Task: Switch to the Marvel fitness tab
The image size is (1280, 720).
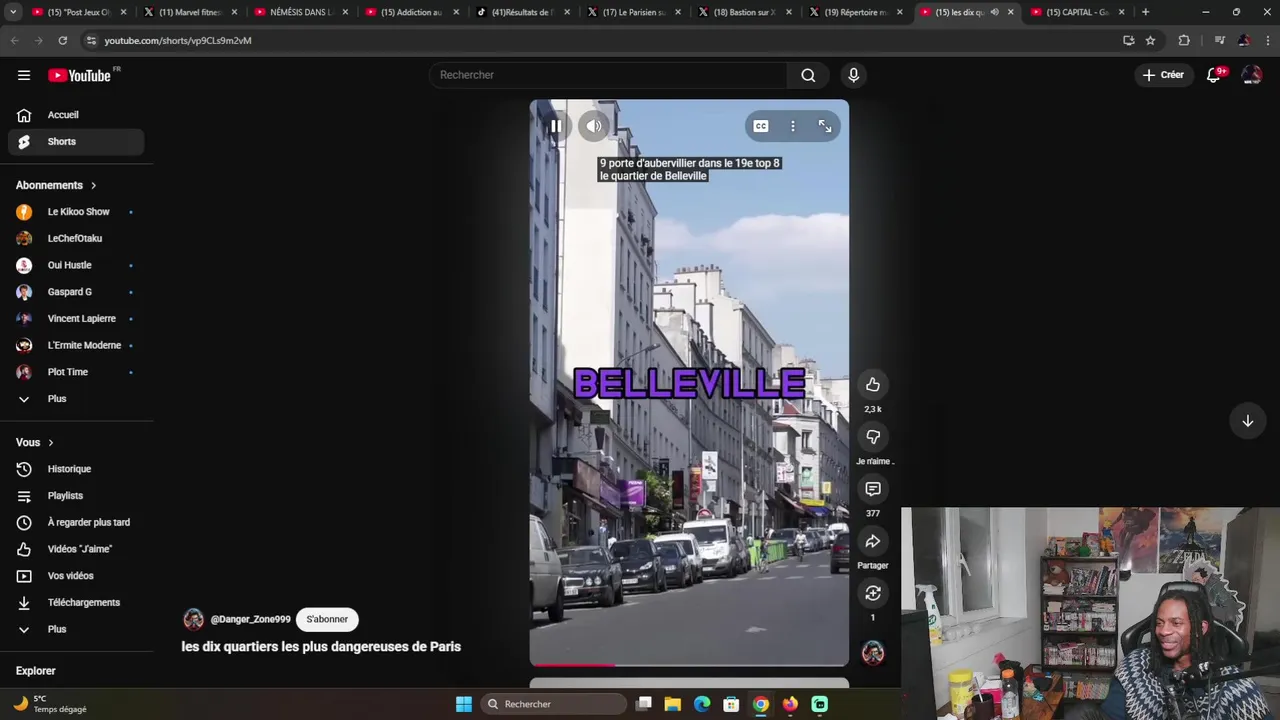Action: pyautogui.click(x=190, y=12)
